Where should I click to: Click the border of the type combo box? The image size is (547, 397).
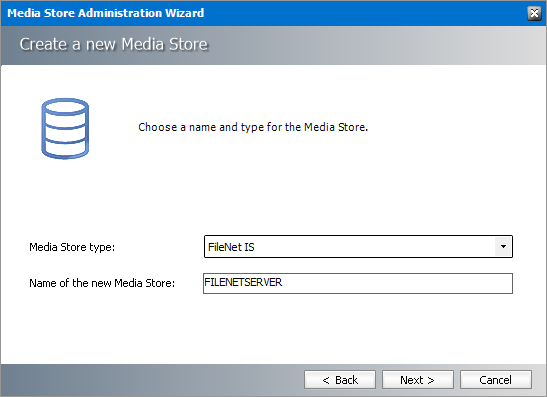click(358, 236)
